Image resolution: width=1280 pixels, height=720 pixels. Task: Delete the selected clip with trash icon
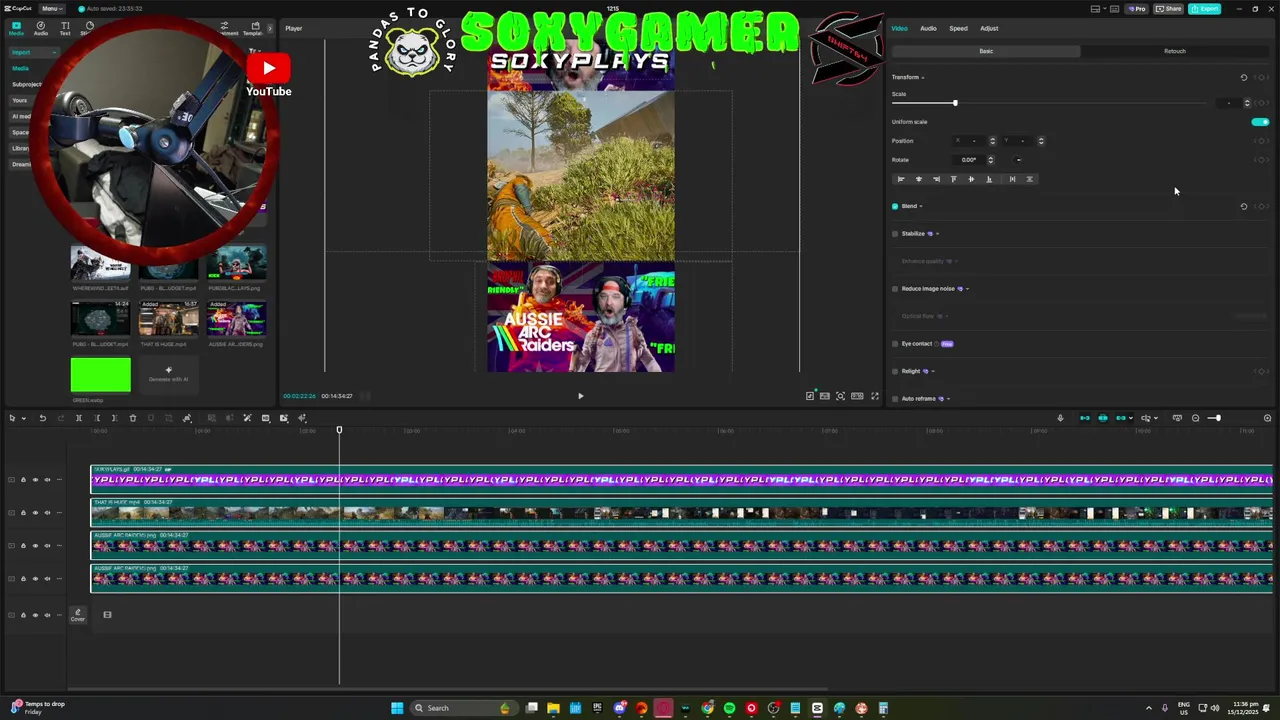pos(133,418)
